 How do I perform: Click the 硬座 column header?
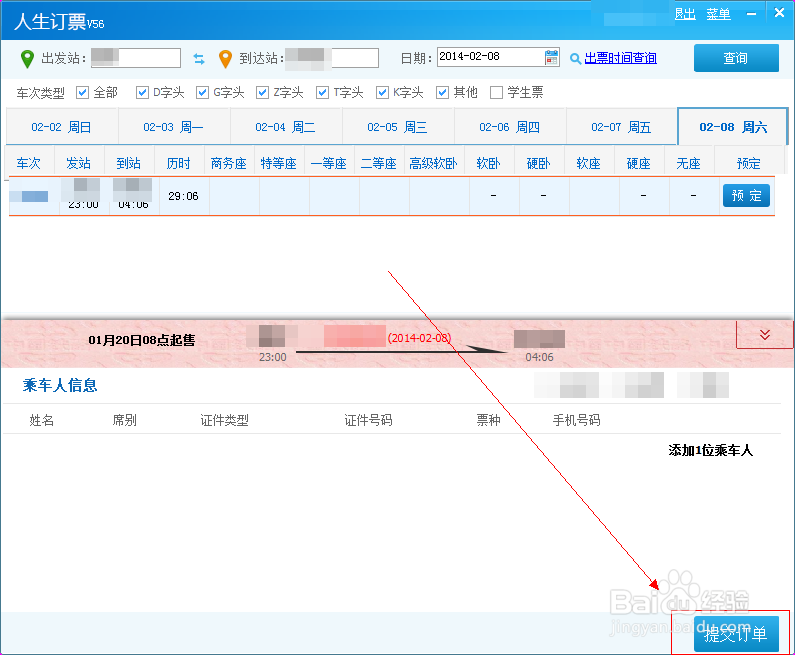[x=639, y=163]
